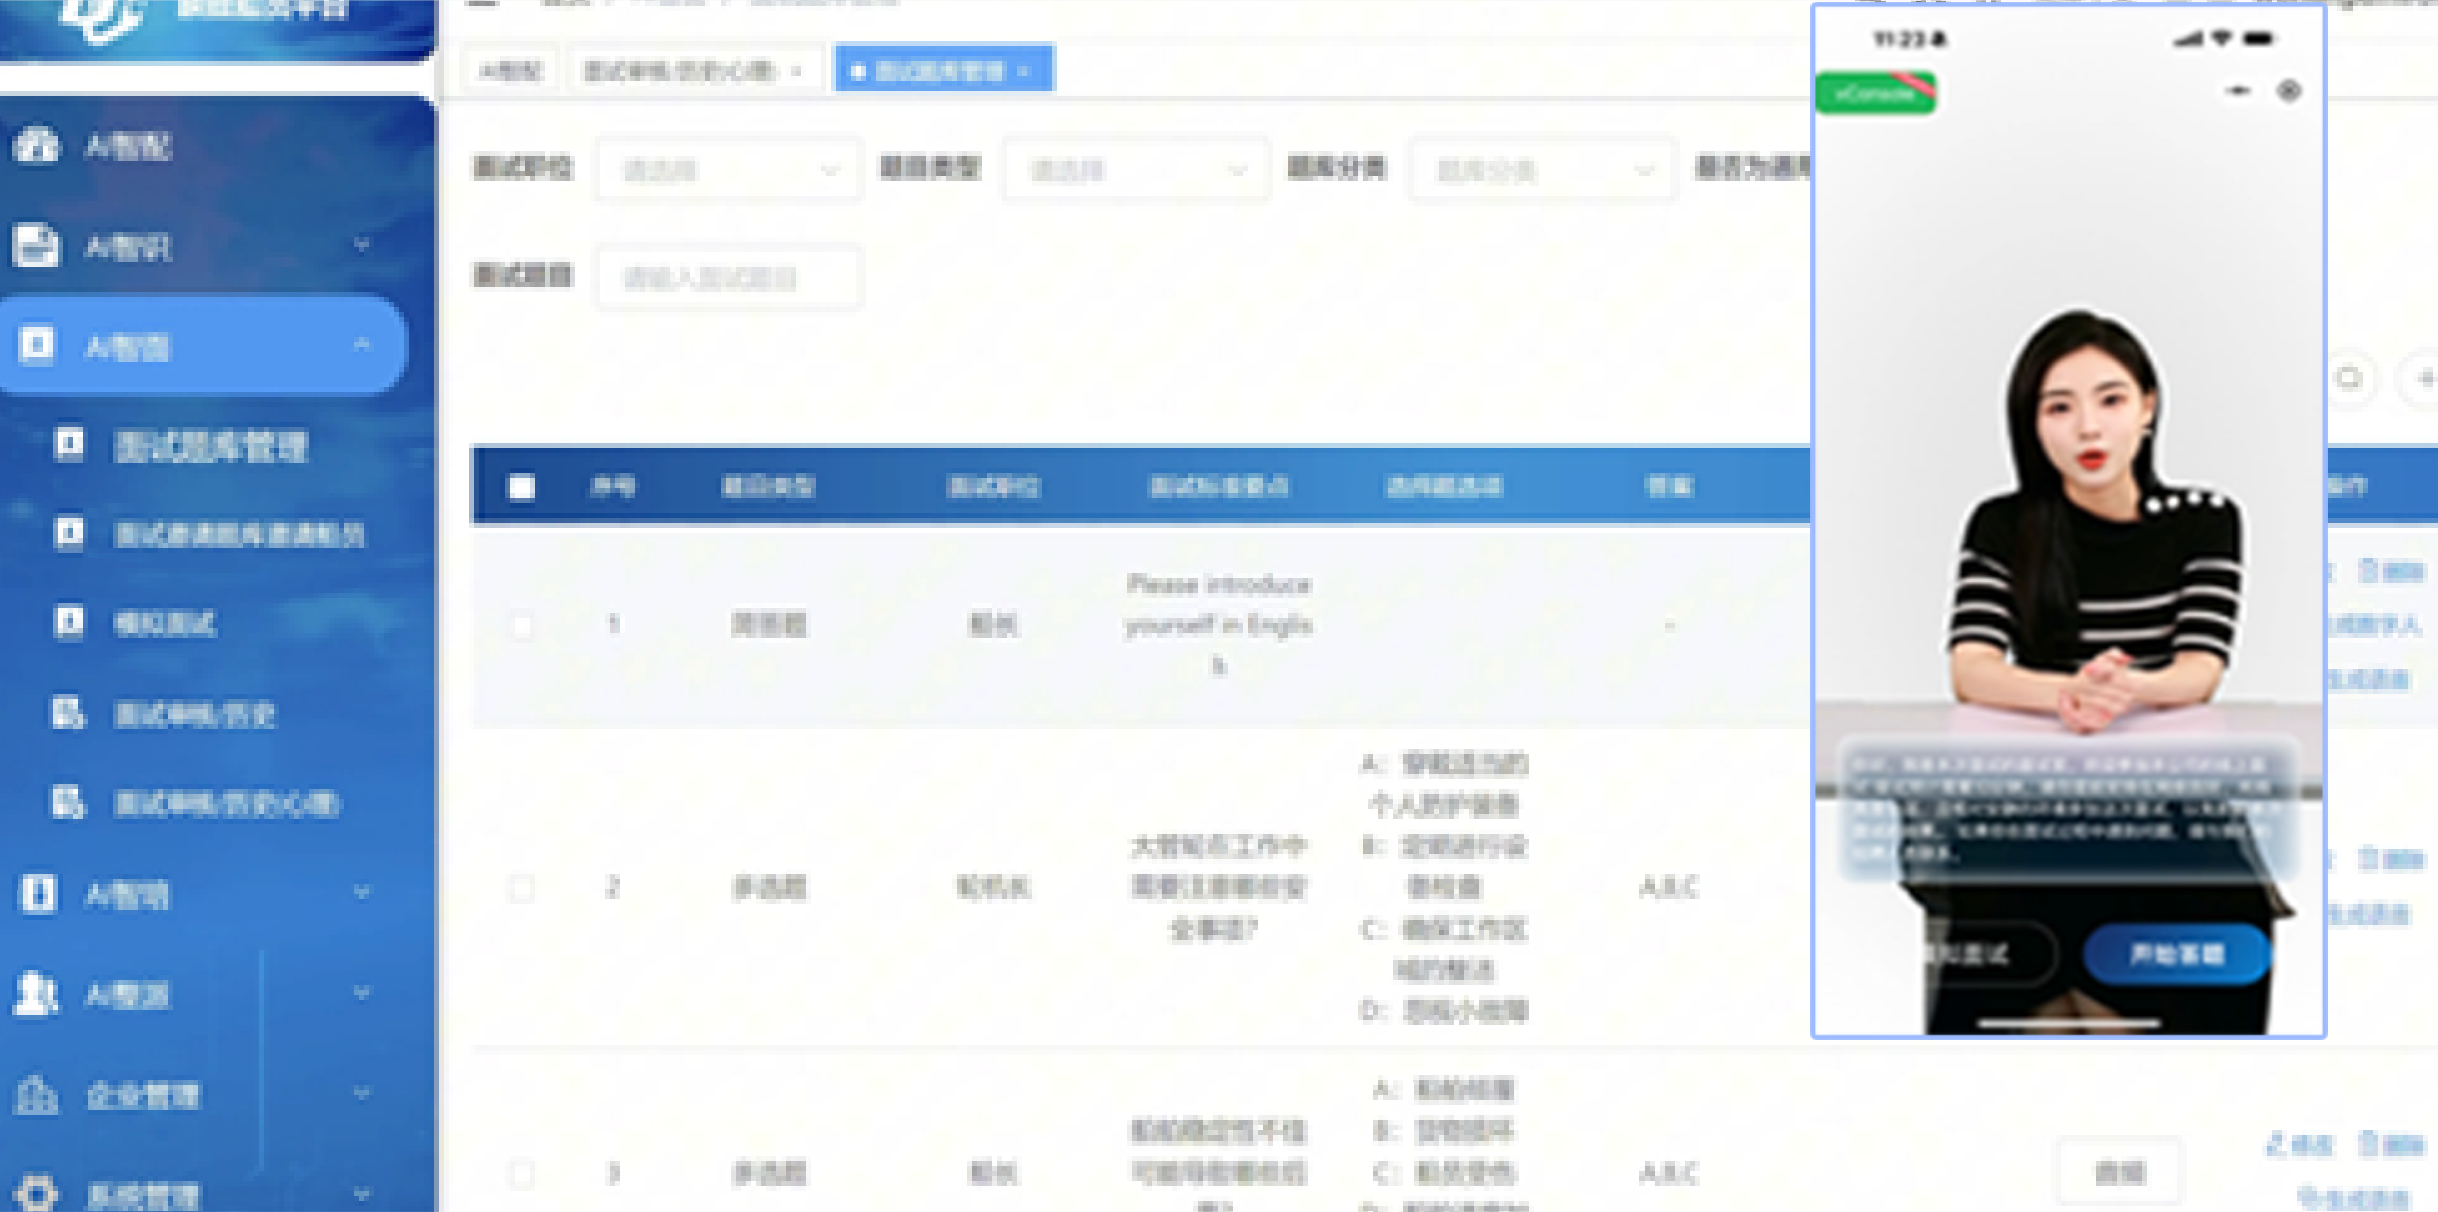Click the phone preview more-options dots icon

[x=2238, y=91]
